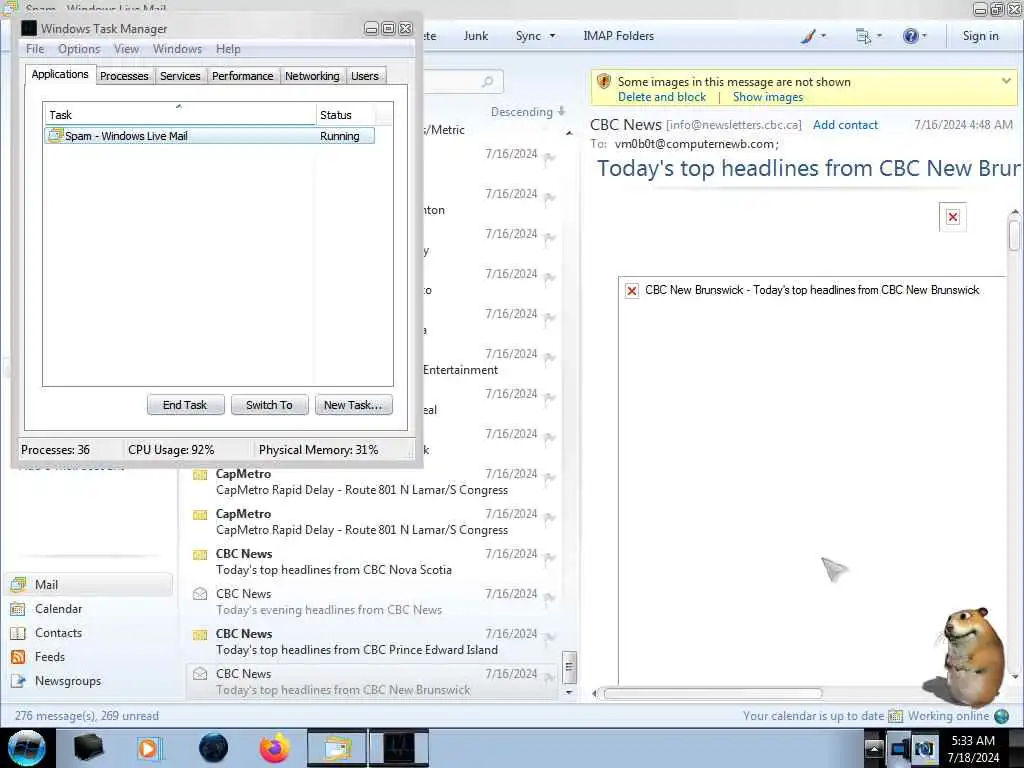
Task: Click the Delete and block link
Action: [x=662, y=97]
